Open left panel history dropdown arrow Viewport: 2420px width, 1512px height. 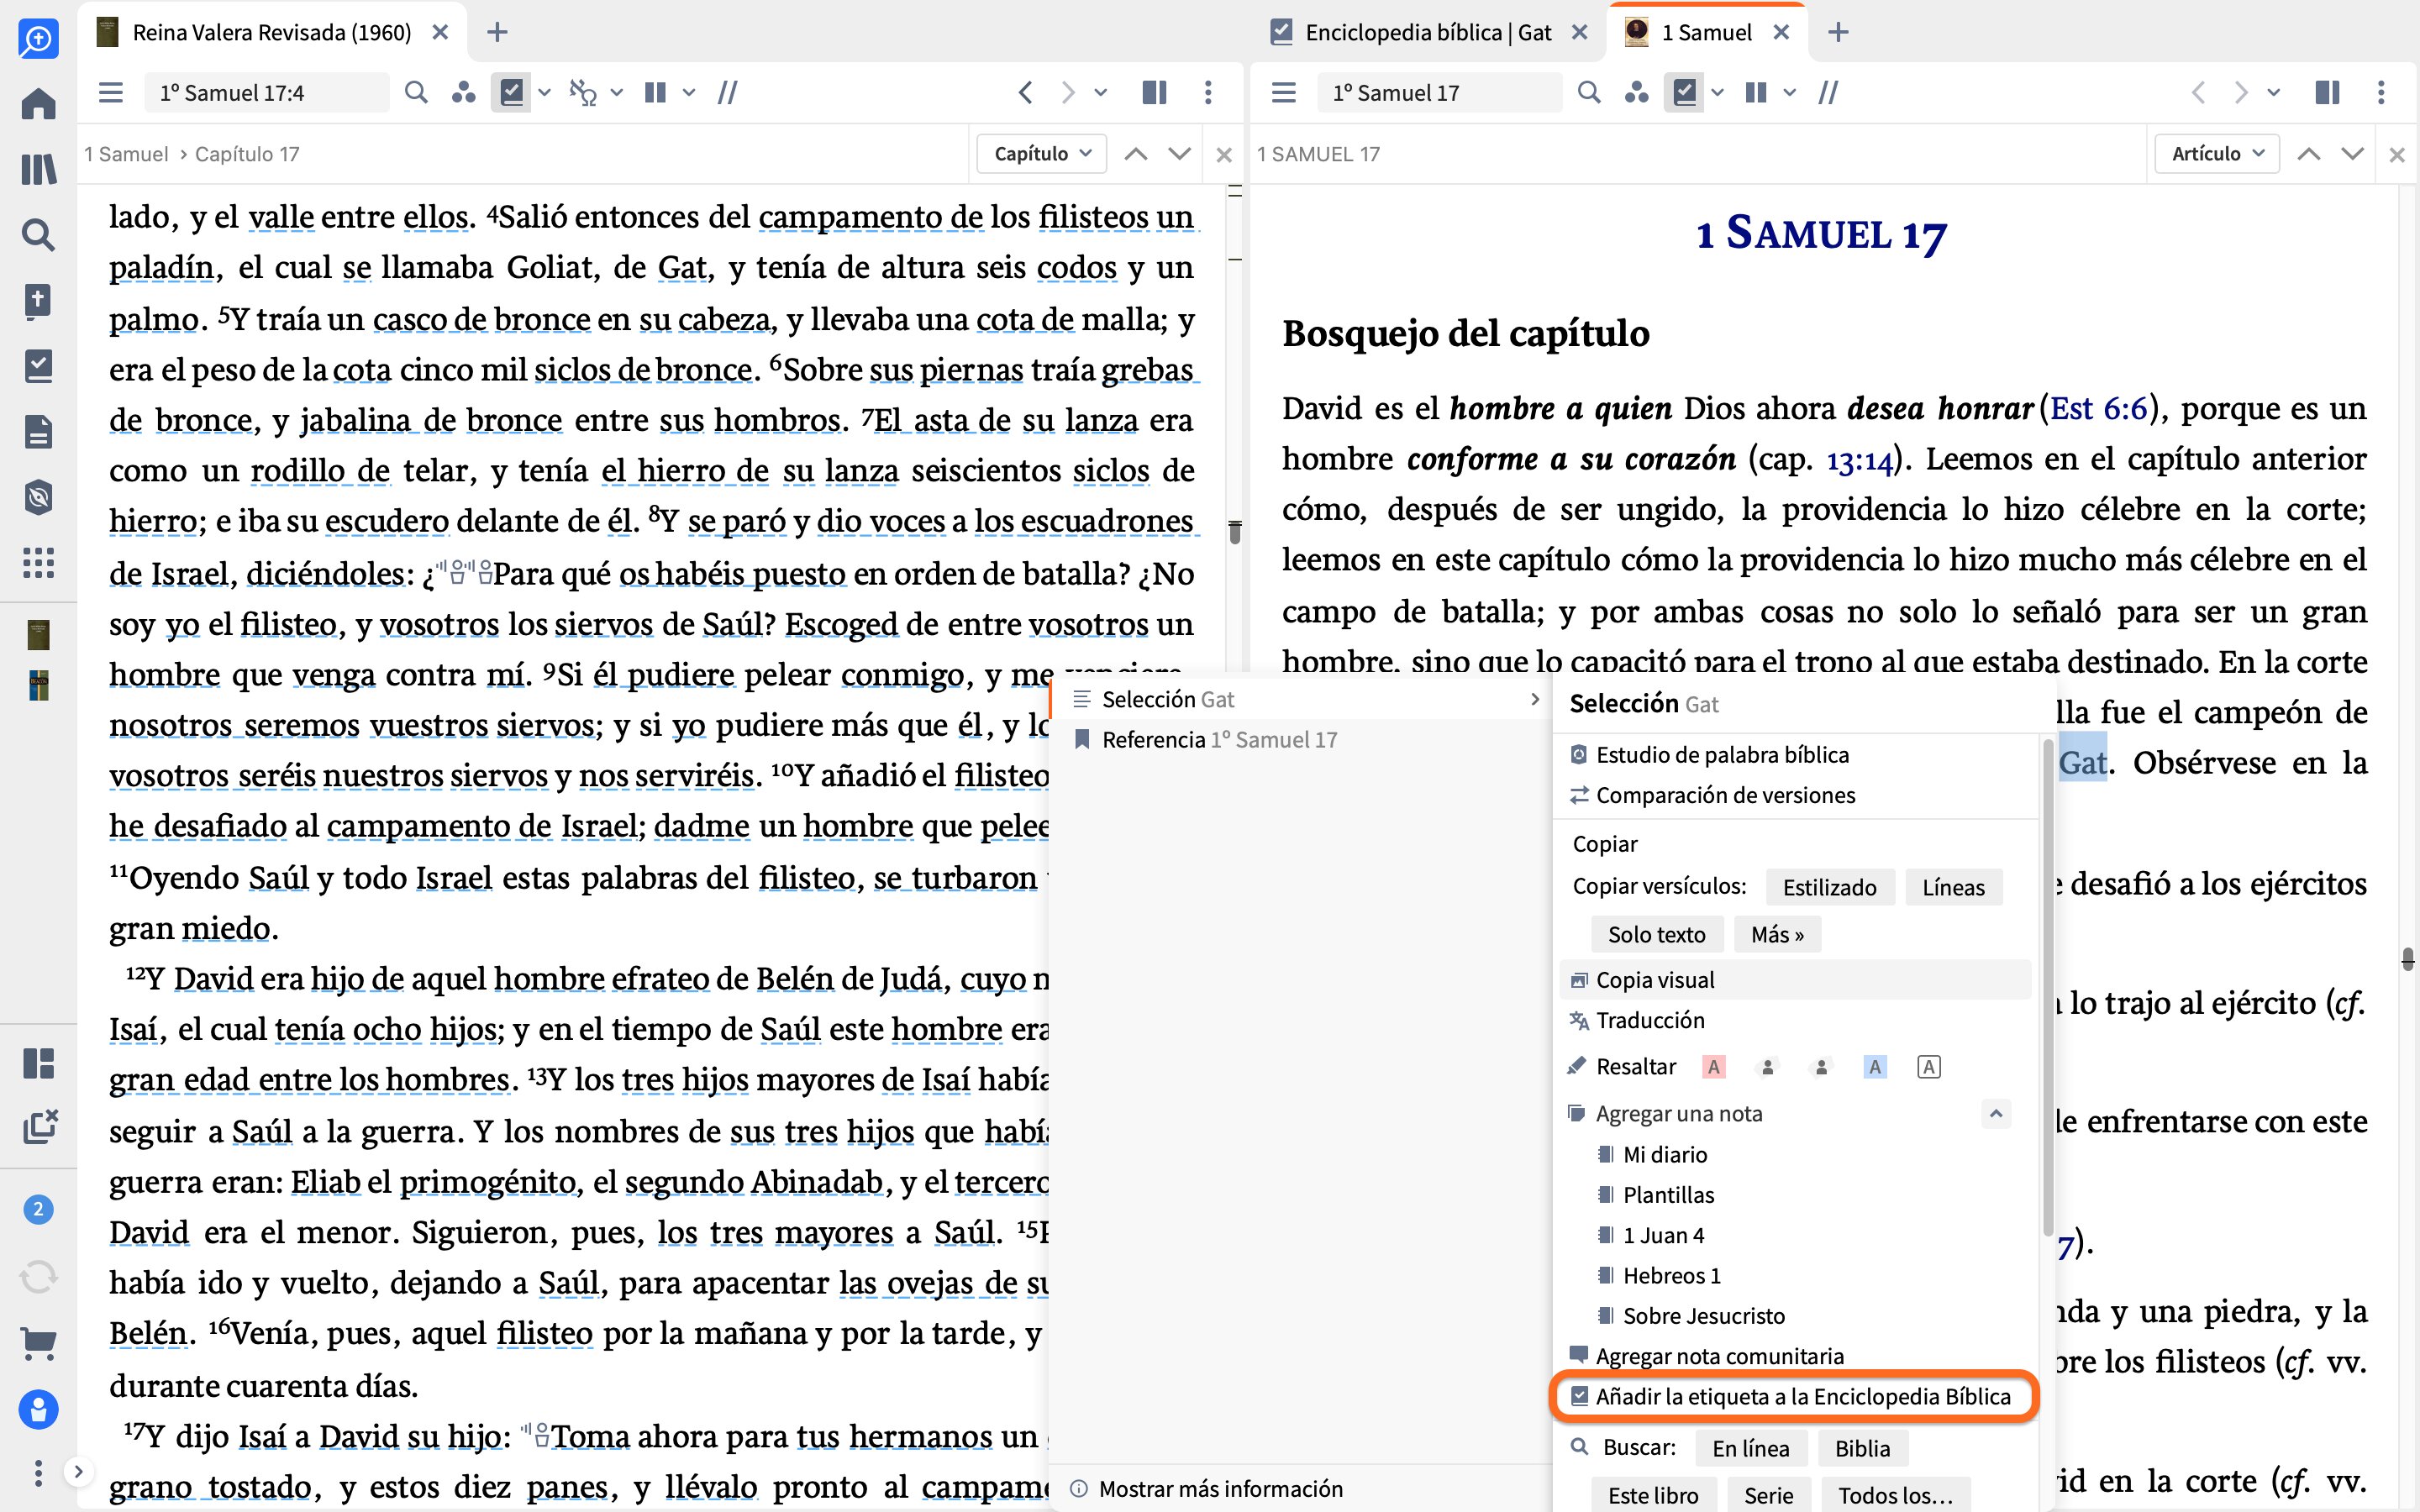1101,93
